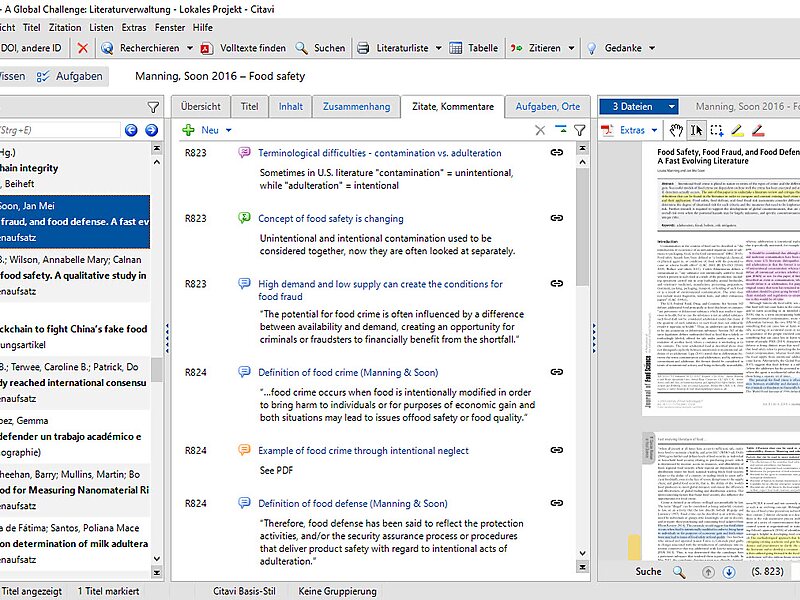
Task: Open 'Example of food crime through intentional neglect'
Action: pyautogui.click(x=363, y=451)
